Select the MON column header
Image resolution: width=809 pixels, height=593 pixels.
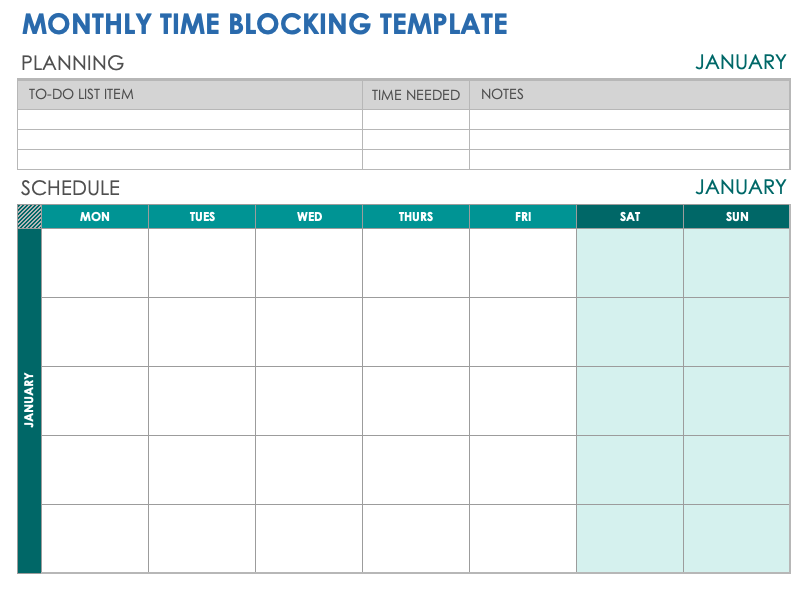(95, 217)
